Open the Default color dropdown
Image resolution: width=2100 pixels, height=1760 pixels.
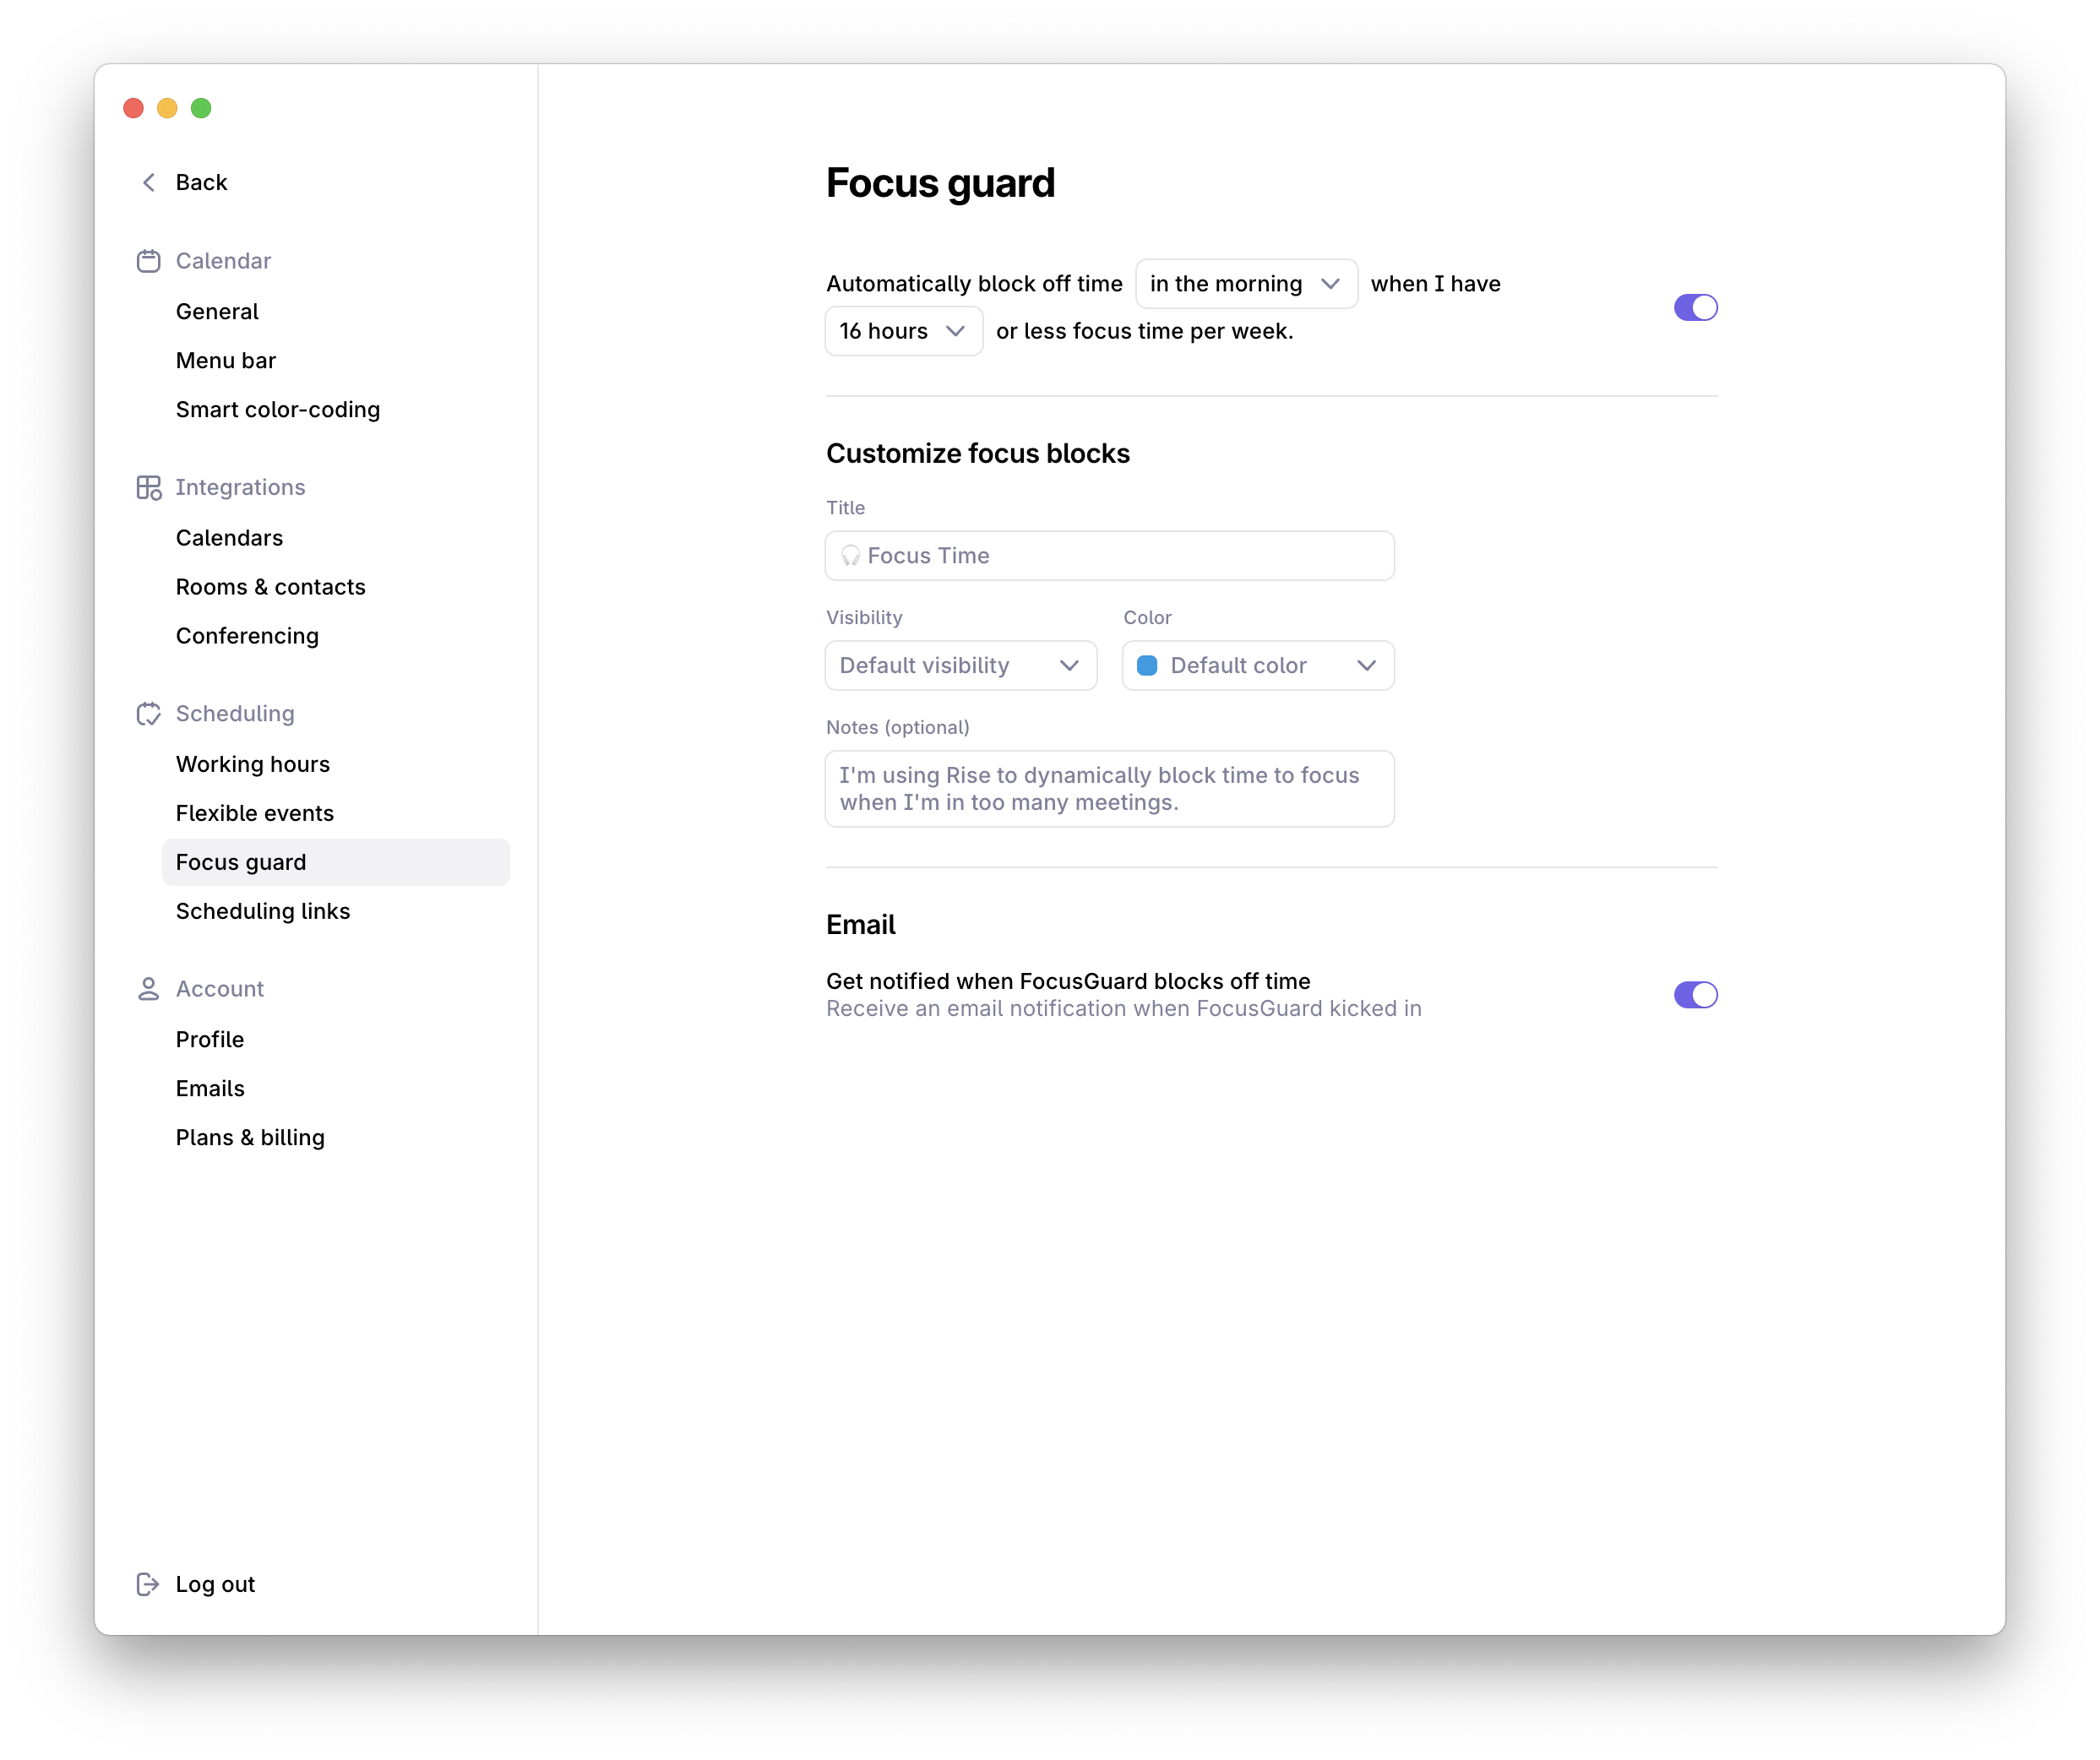[x=1258, y=666]
